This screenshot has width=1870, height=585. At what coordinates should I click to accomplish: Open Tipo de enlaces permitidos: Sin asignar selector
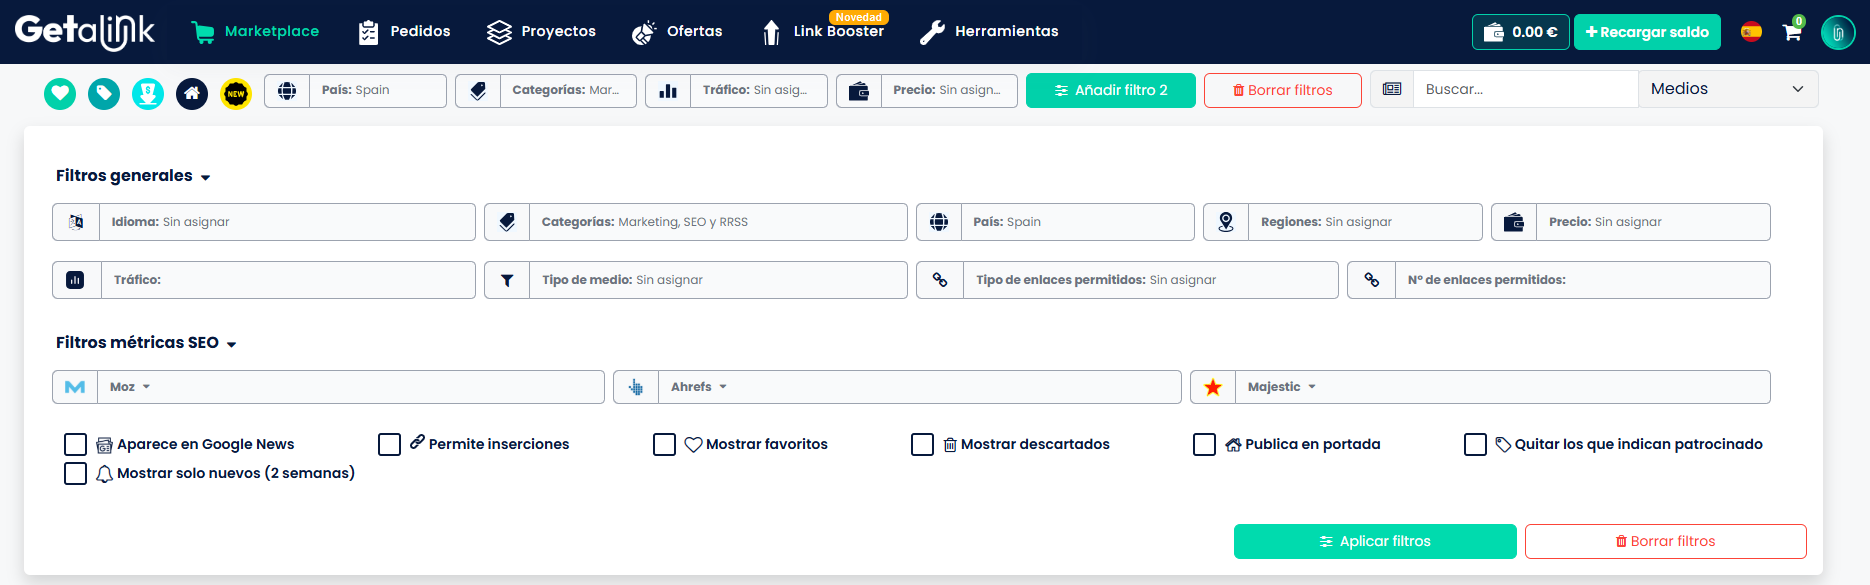(x=1151, y=280)
